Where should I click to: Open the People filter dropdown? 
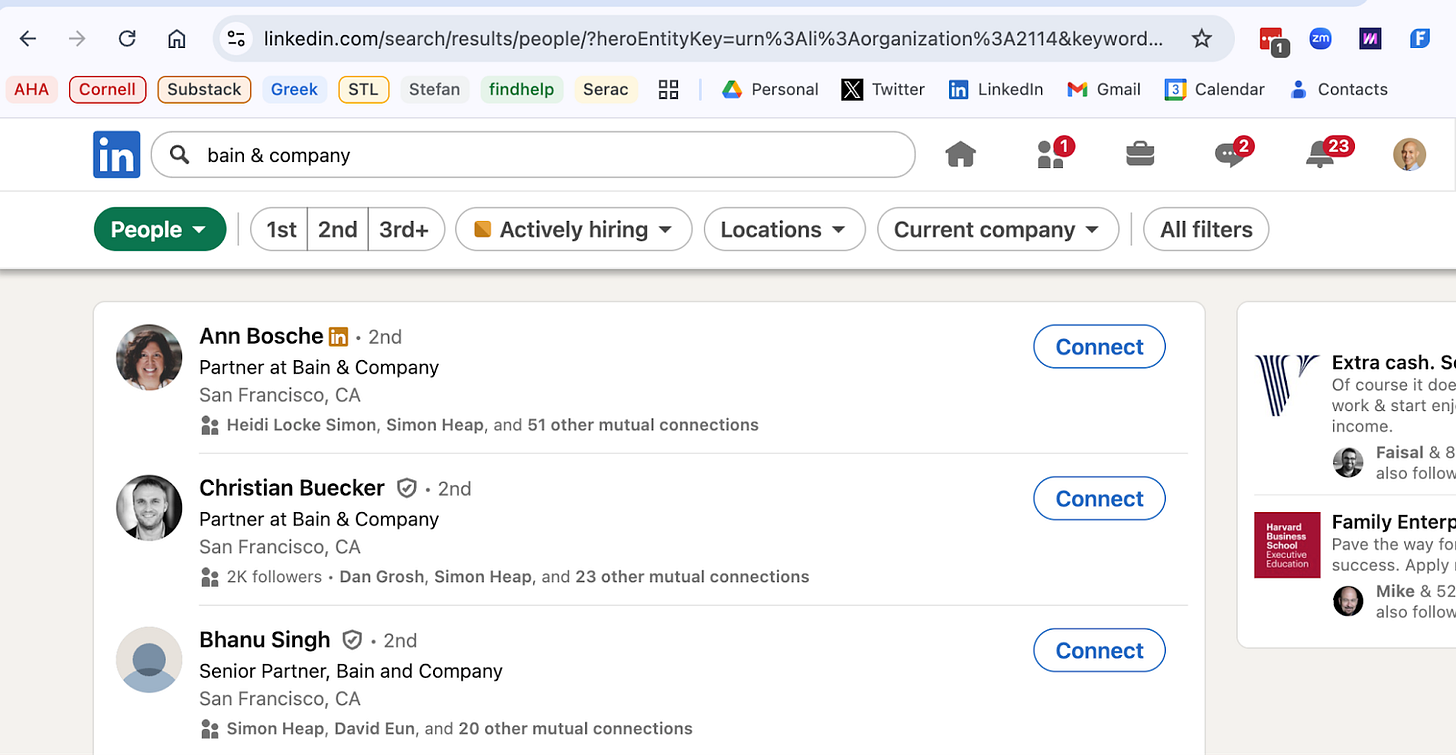pyautogui.click(x=160, y=230)
